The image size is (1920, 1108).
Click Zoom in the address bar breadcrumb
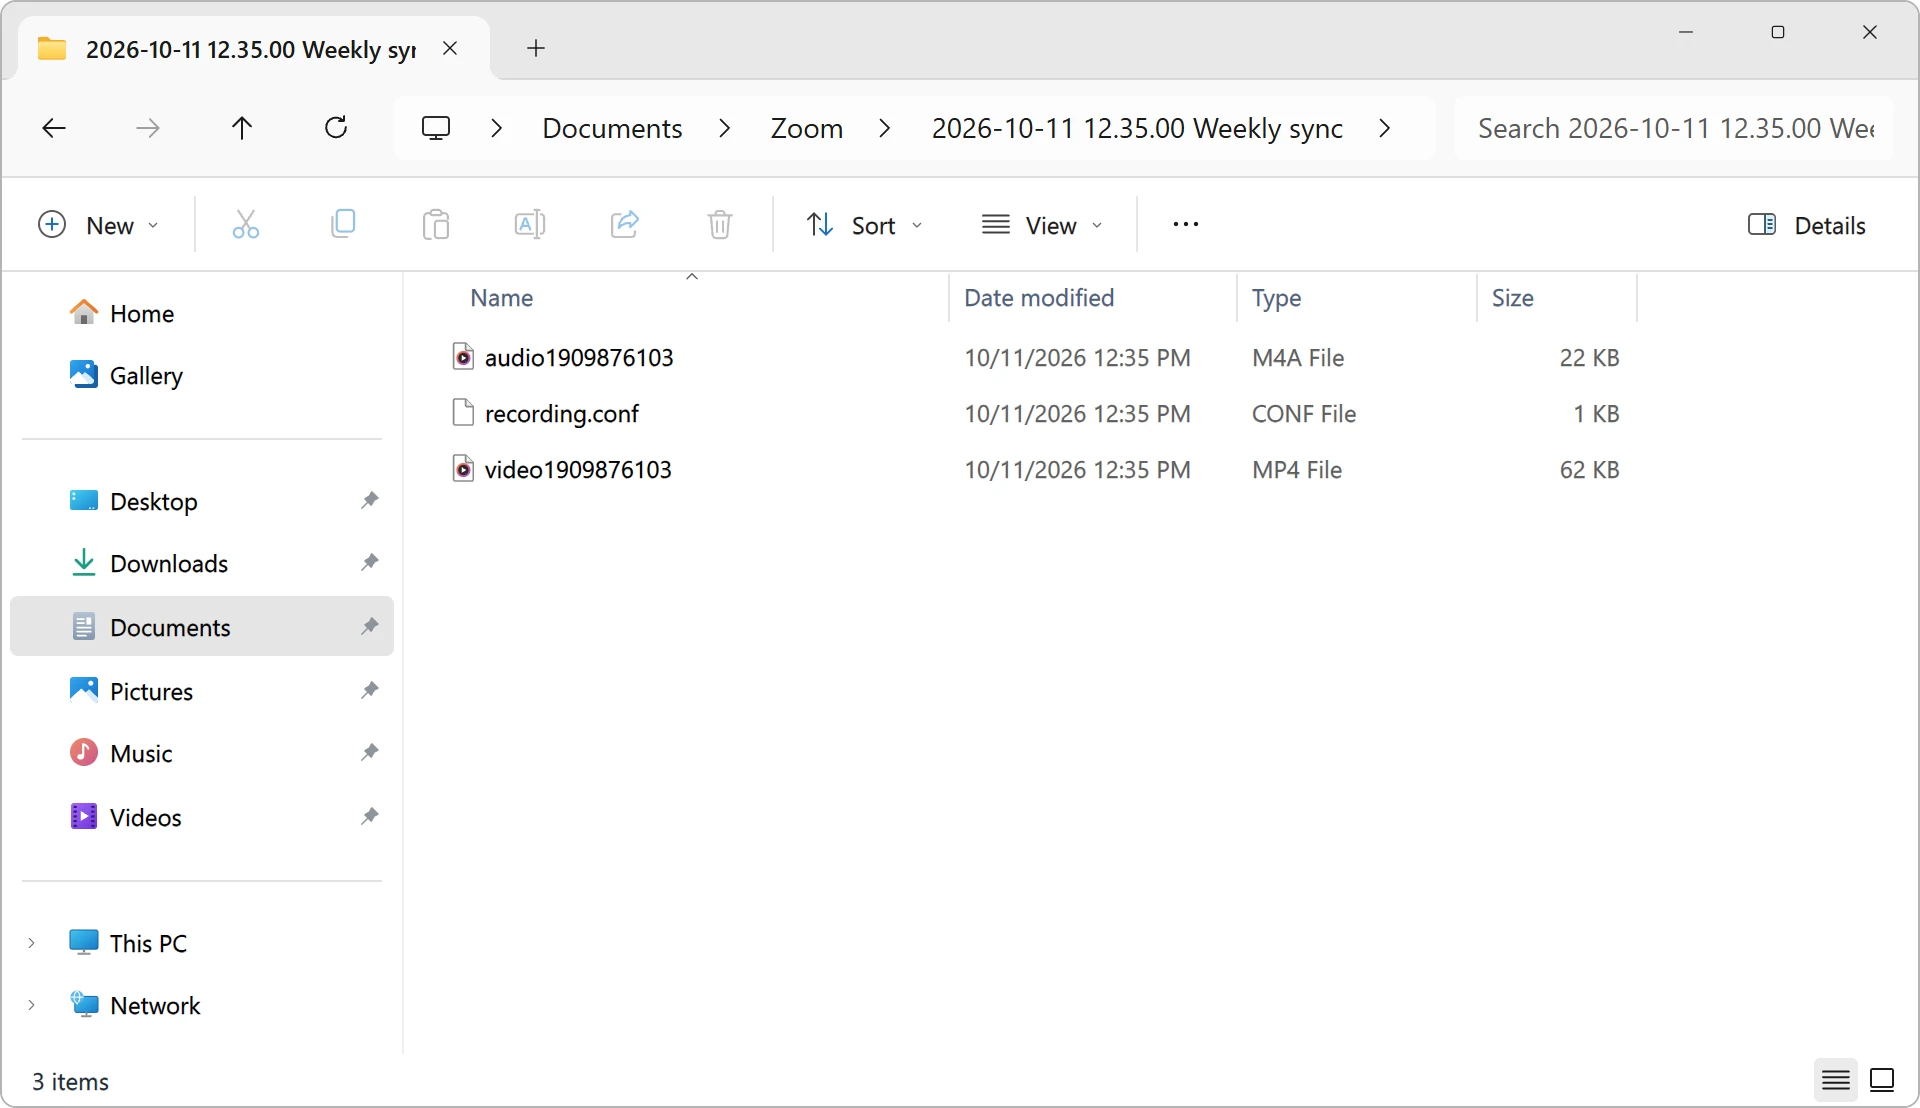tap(806, 128)
